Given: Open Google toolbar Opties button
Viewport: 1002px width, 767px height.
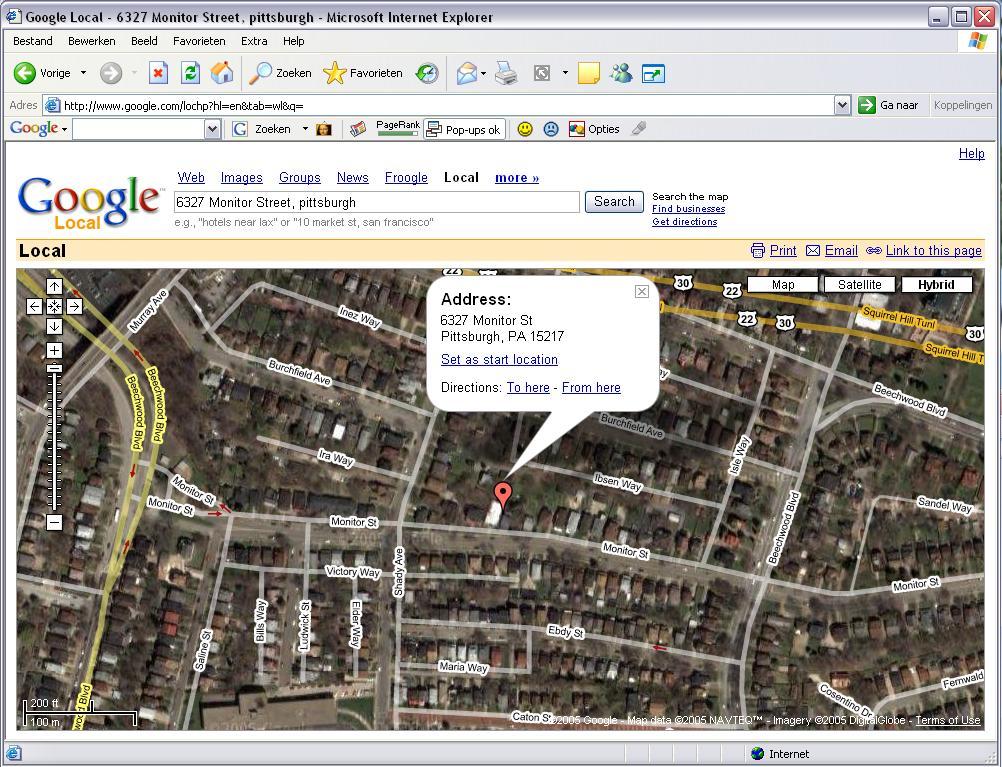Looking at the screenshot, I should (594, 129).
